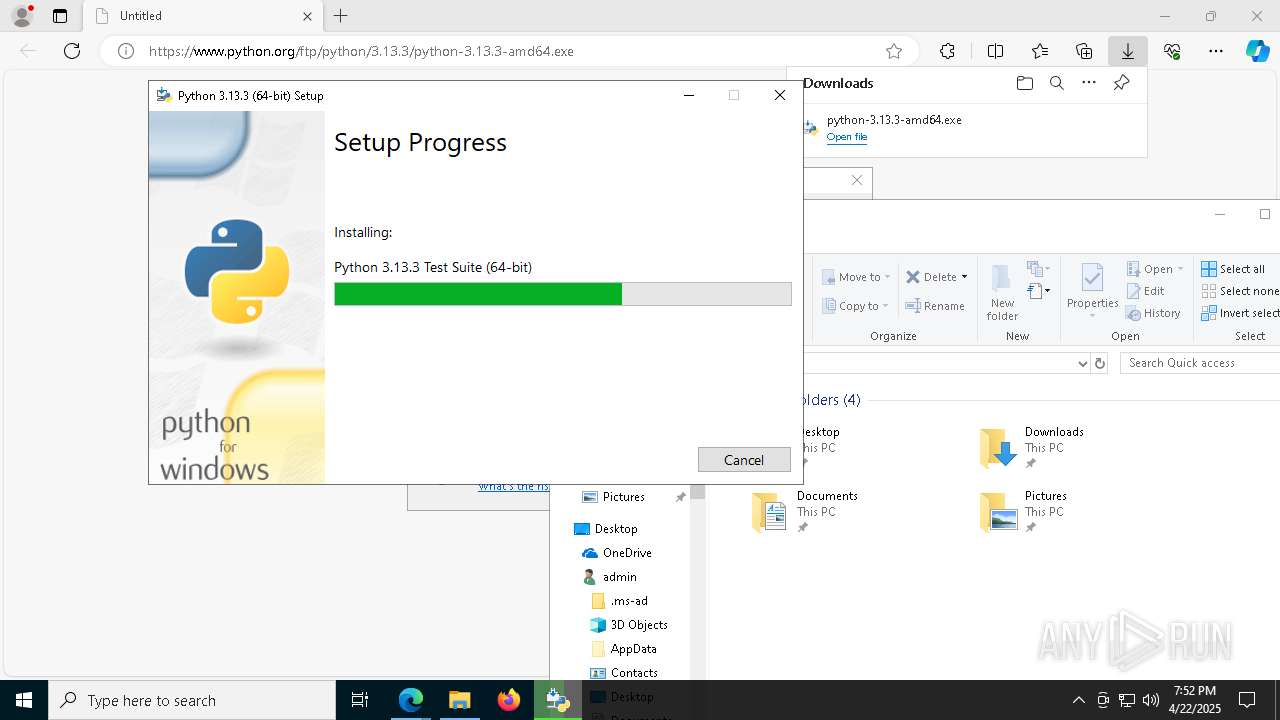Click the Edge Downloads toolbar button
Viewport: 1280px width, 720px height.
click(1128, 51)
